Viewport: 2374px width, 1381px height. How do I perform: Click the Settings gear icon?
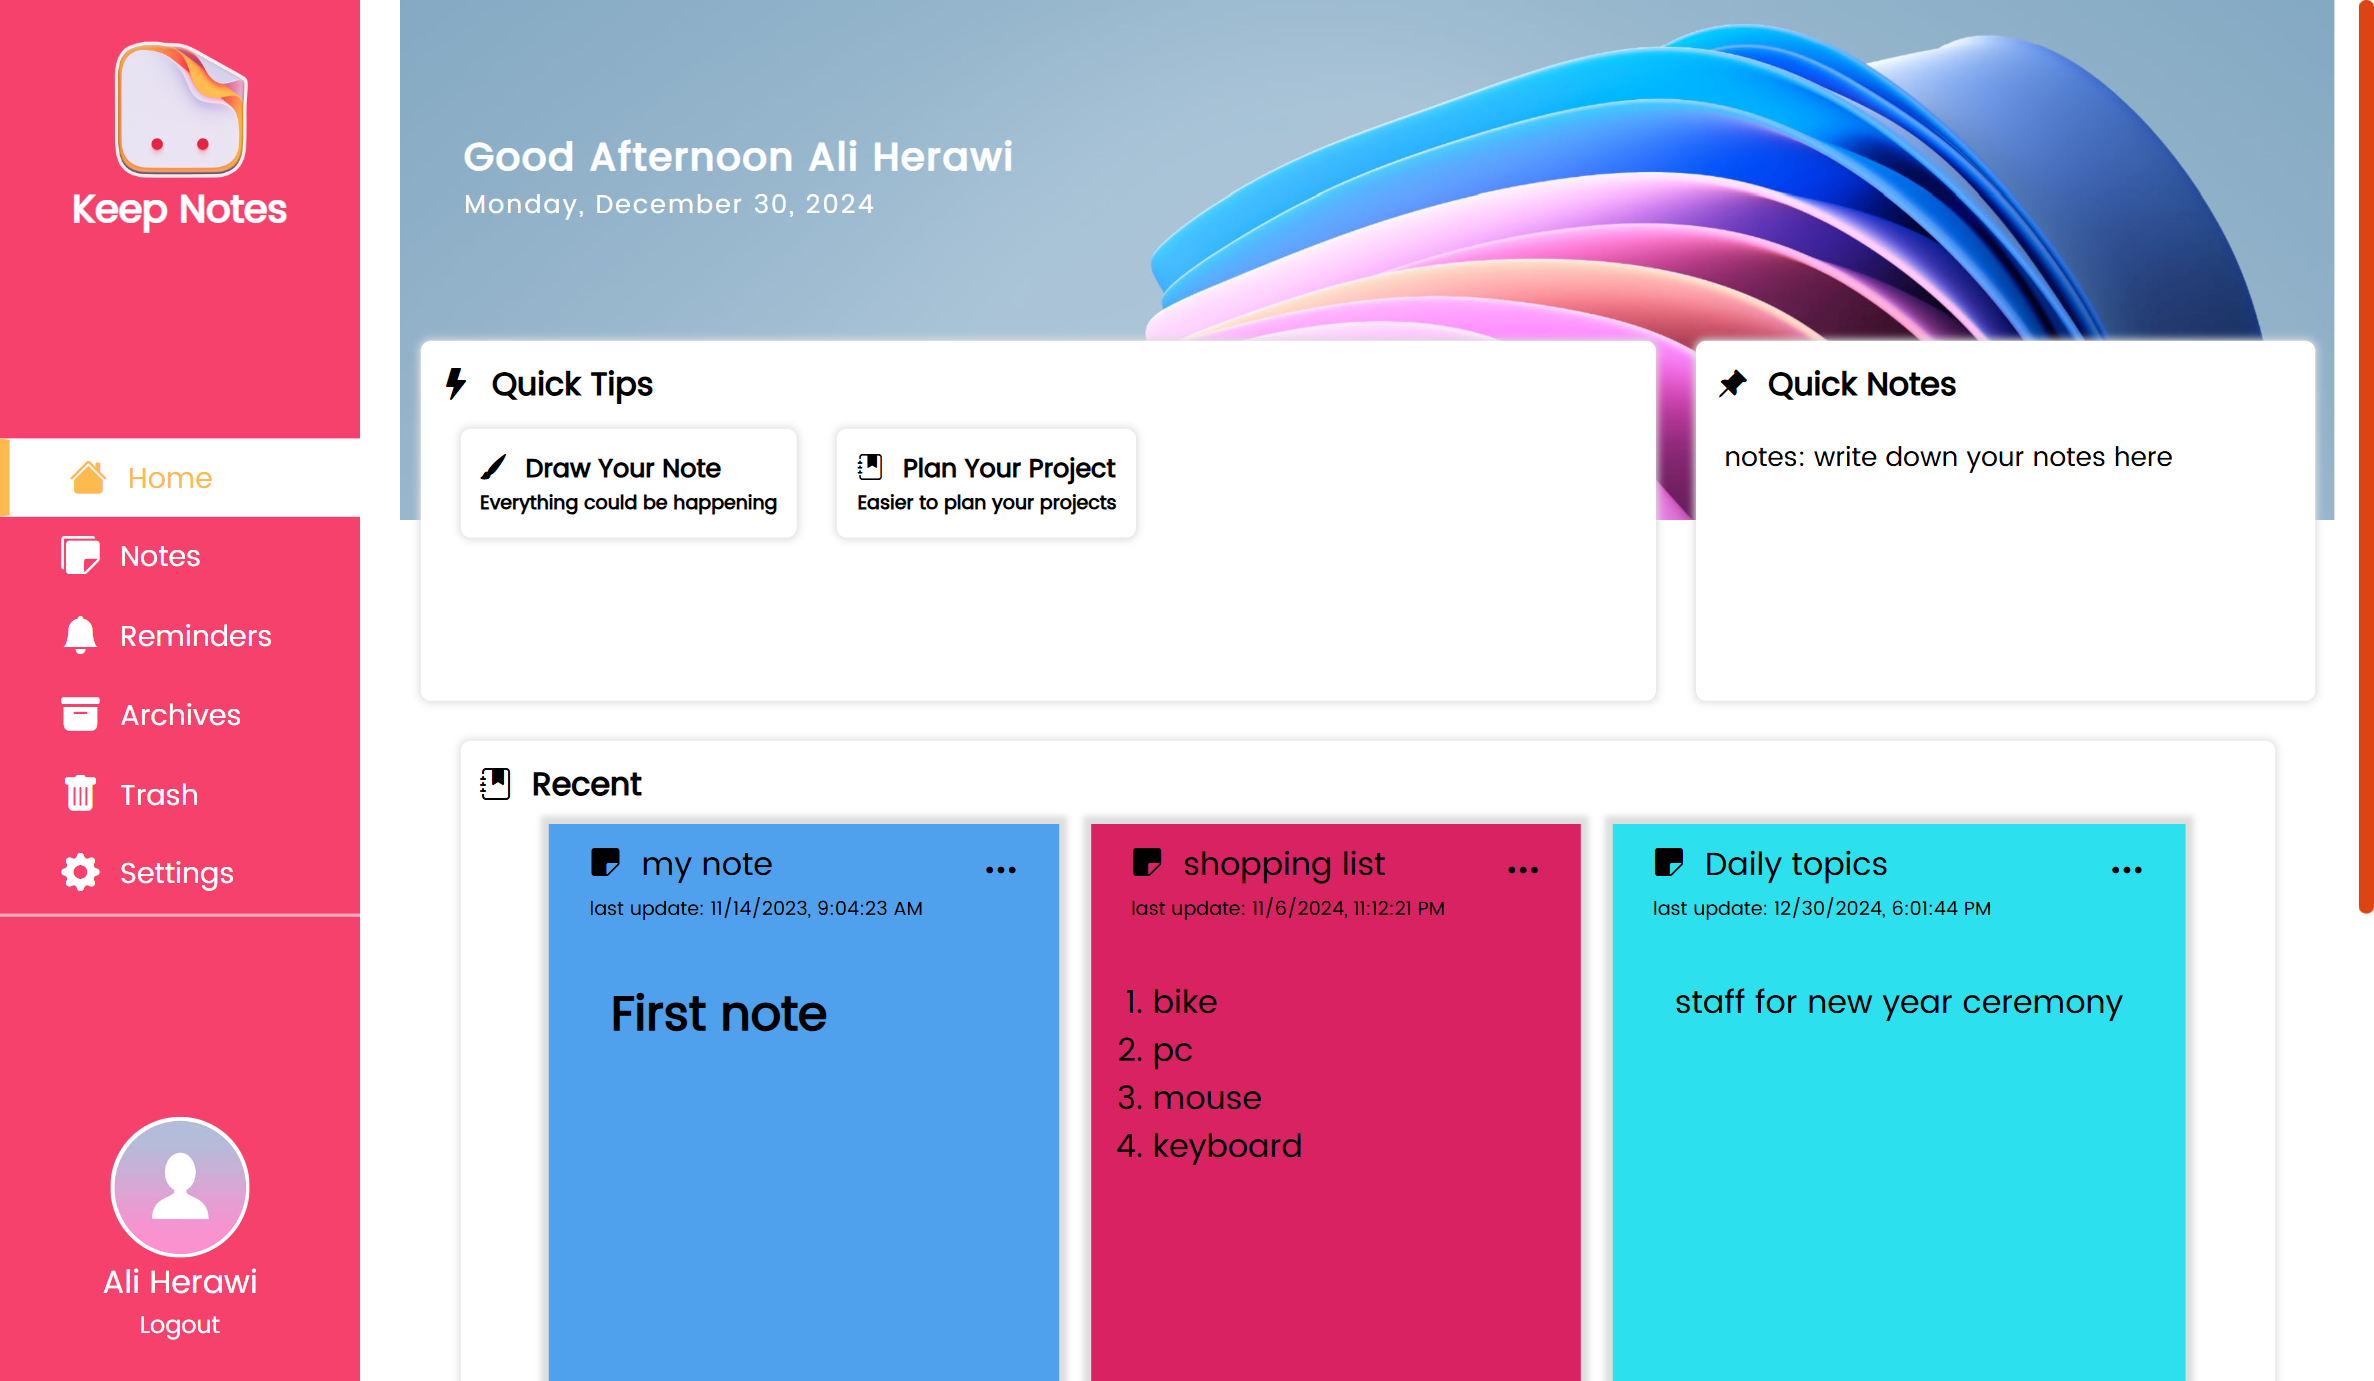80,872
